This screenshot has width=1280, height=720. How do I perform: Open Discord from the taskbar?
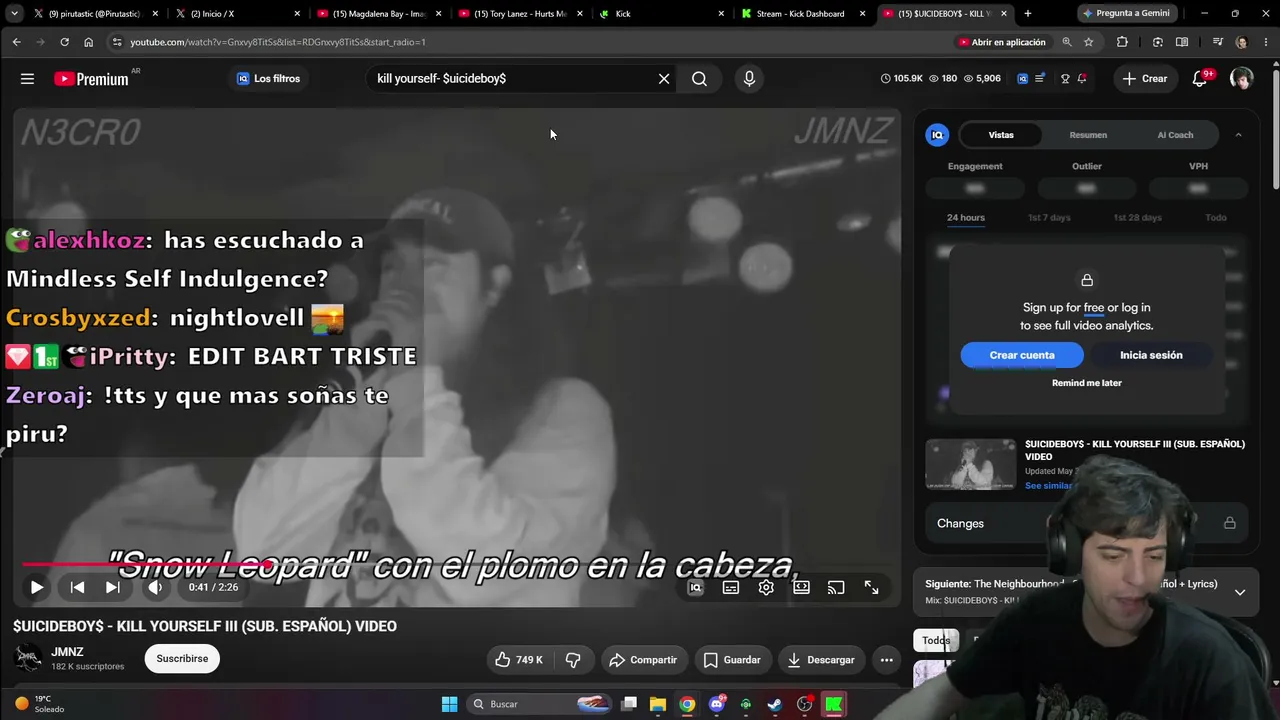click(x=716, y=704)
